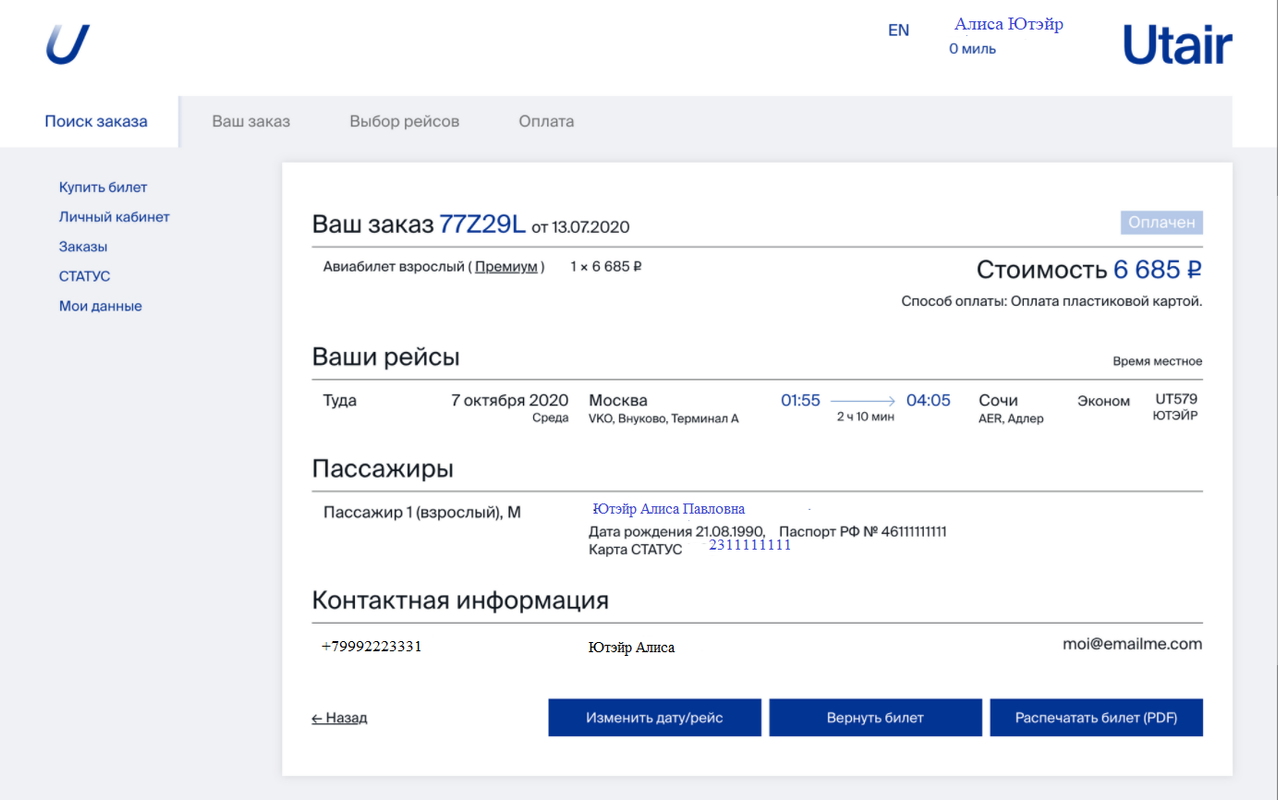
Task: Click СТАТУС card number 2311111111
Action: [x=750, y=545]
